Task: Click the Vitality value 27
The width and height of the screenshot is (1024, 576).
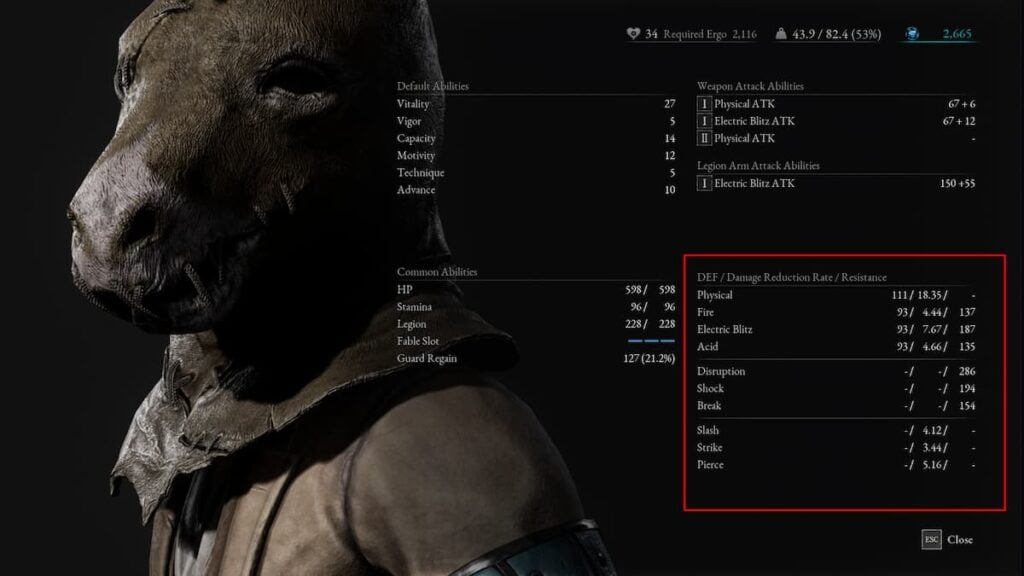Action: point(669,104)
